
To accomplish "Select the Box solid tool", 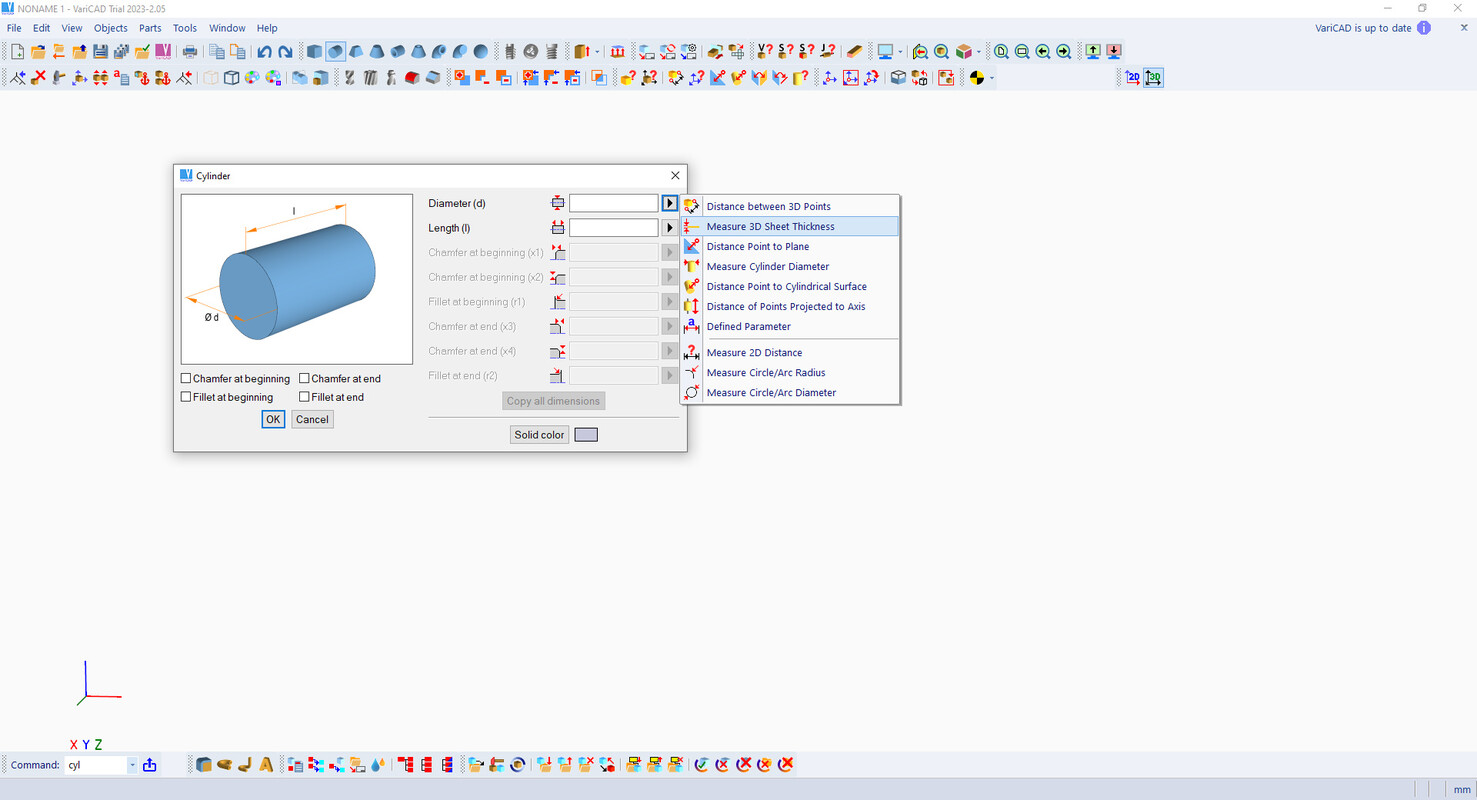I will [314, 52].
